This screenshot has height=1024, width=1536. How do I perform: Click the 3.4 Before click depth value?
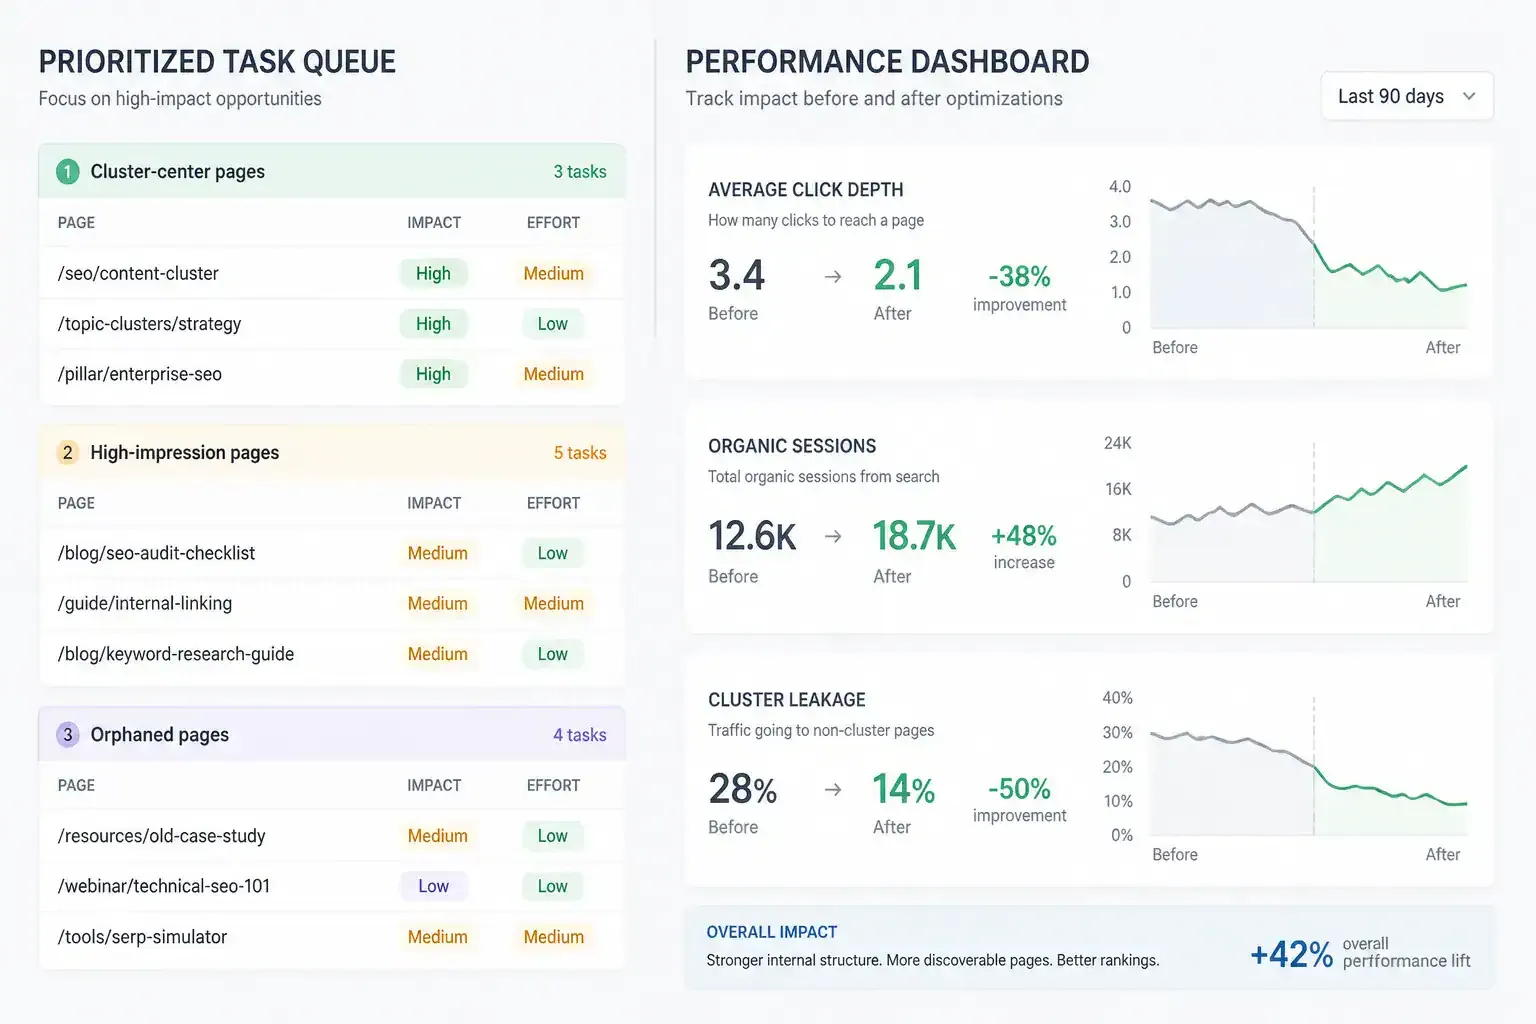pos(737,276)
